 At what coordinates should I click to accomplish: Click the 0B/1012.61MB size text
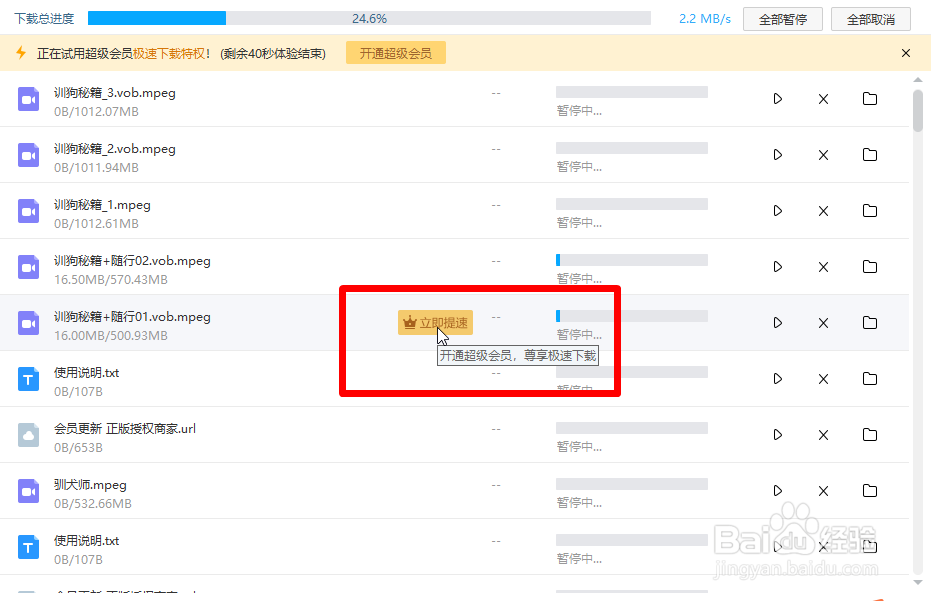[x=96, y=223]
